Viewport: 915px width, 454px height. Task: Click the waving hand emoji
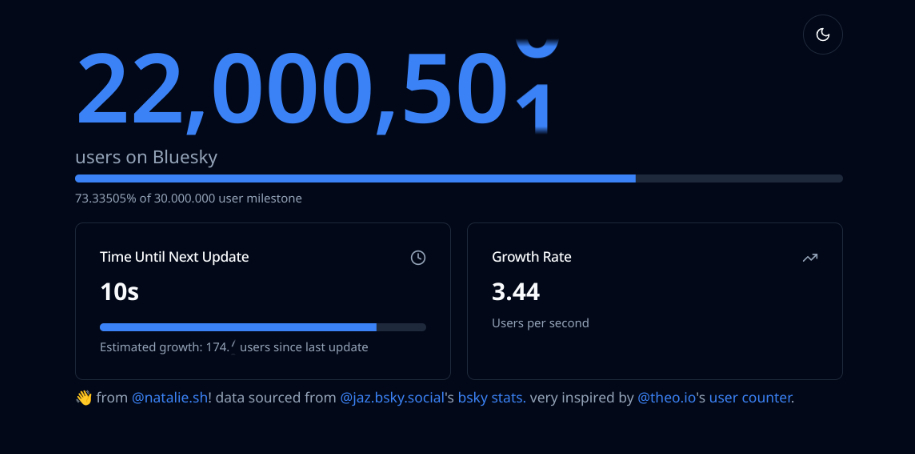pyautogui.click(x=84, y=398)
